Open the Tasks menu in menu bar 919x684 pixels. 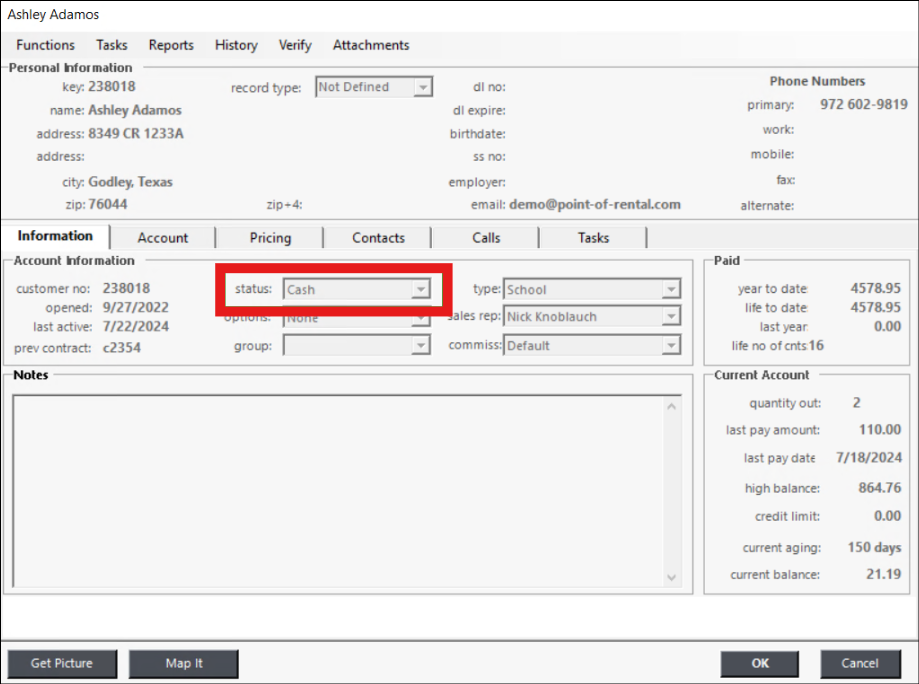[111, 45]
